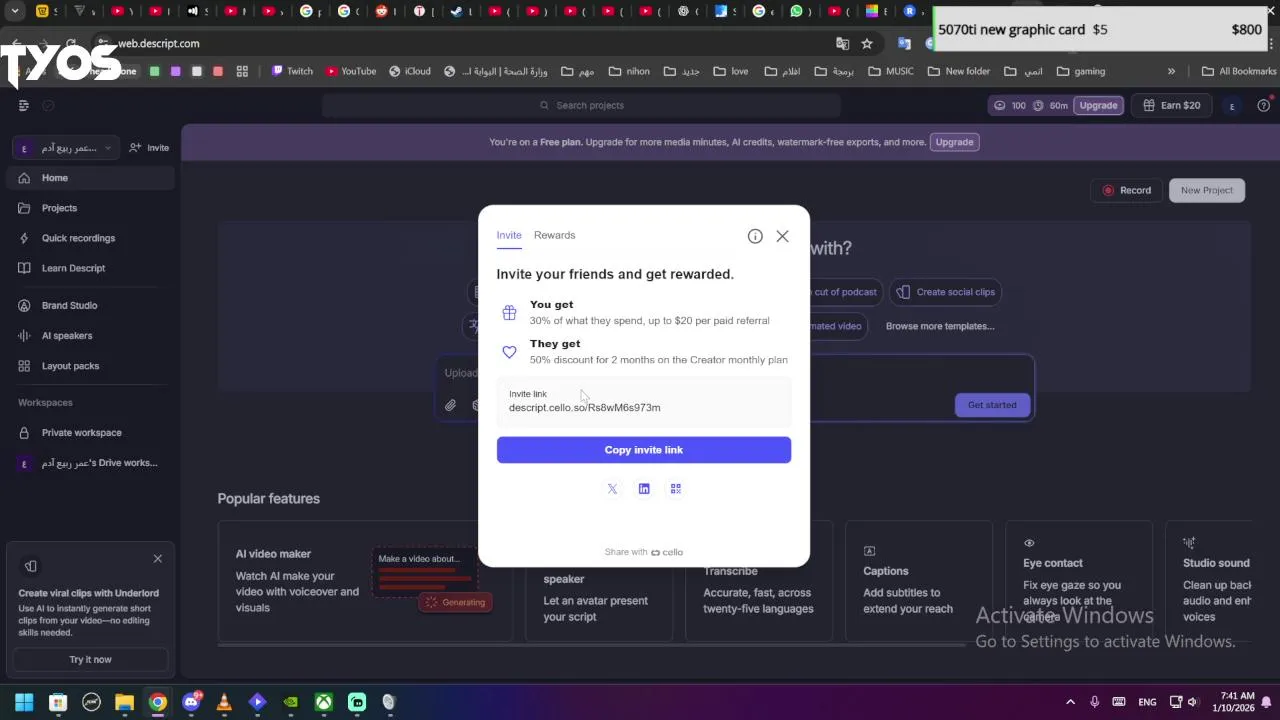Click the translate page icon

[x=842, y=44]
